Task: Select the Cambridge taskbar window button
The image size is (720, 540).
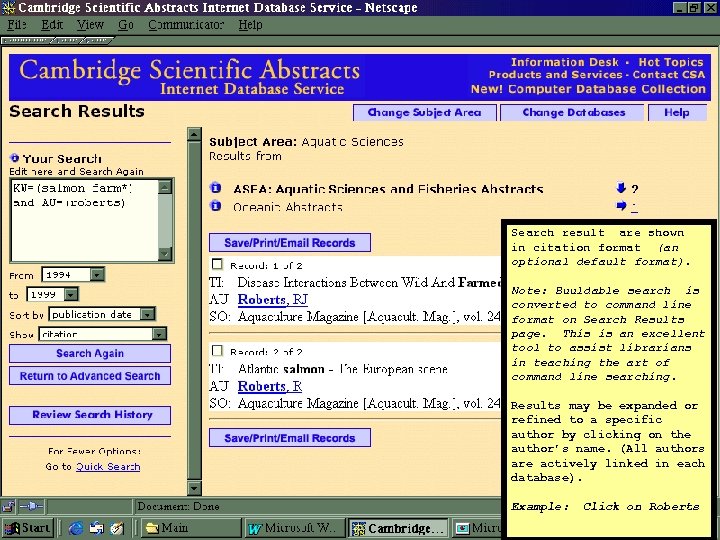Action: [398, 528]
